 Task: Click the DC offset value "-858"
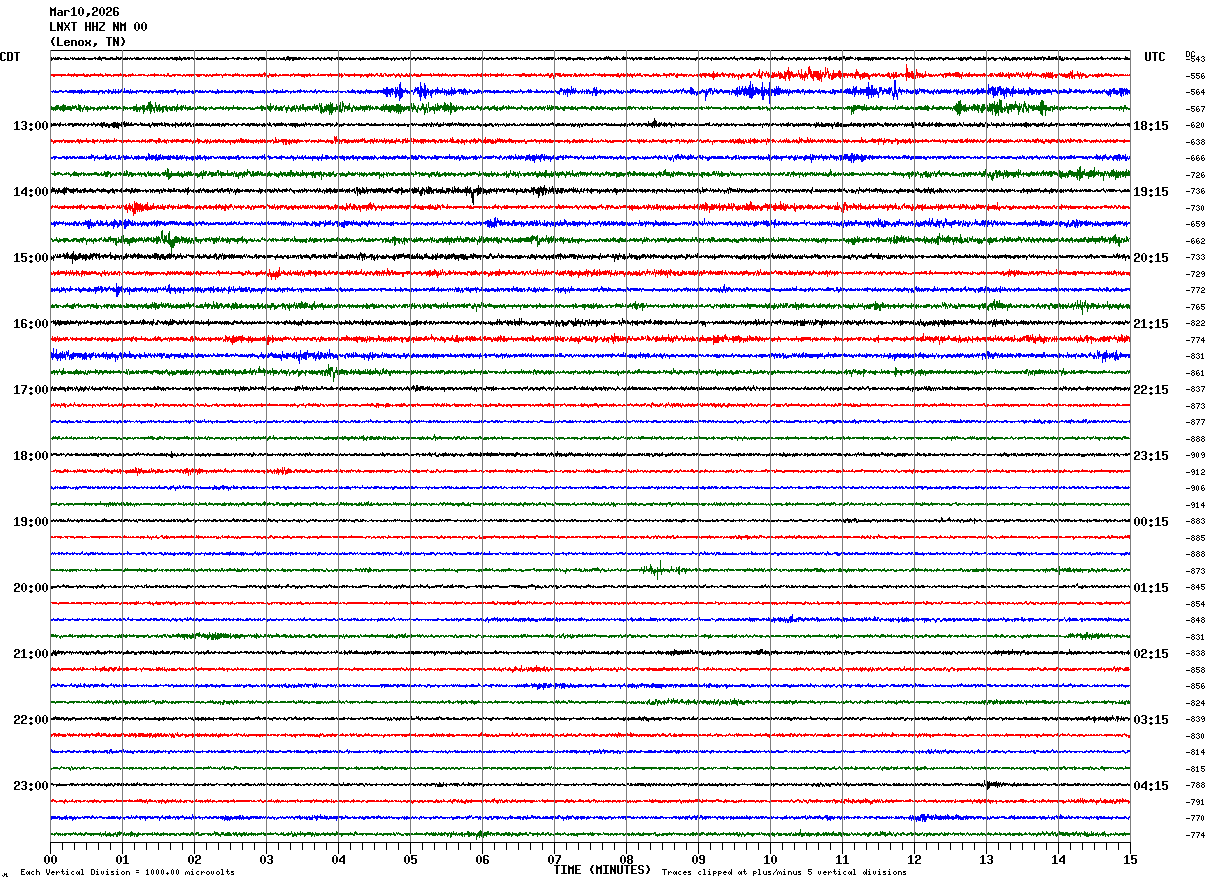click(1195, 670)
